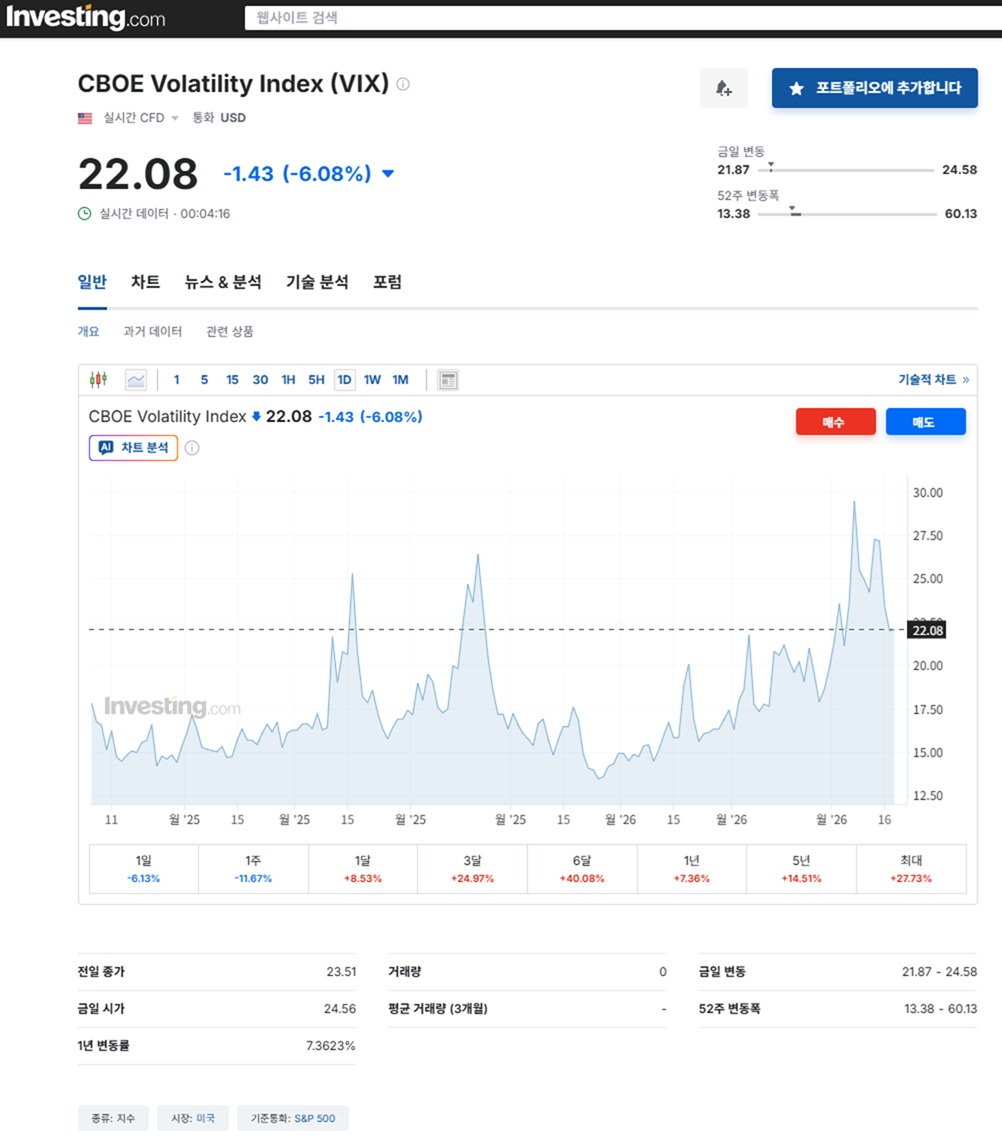
Task: Open the 기술 분석 tab
Action: pyautogui.click(x=317, y=282)
